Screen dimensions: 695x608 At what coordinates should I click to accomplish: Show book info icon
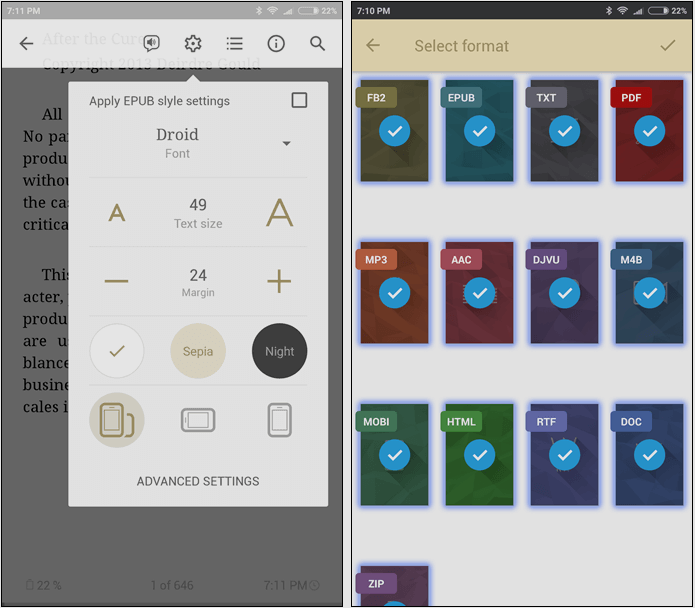[x=276, y=43]
